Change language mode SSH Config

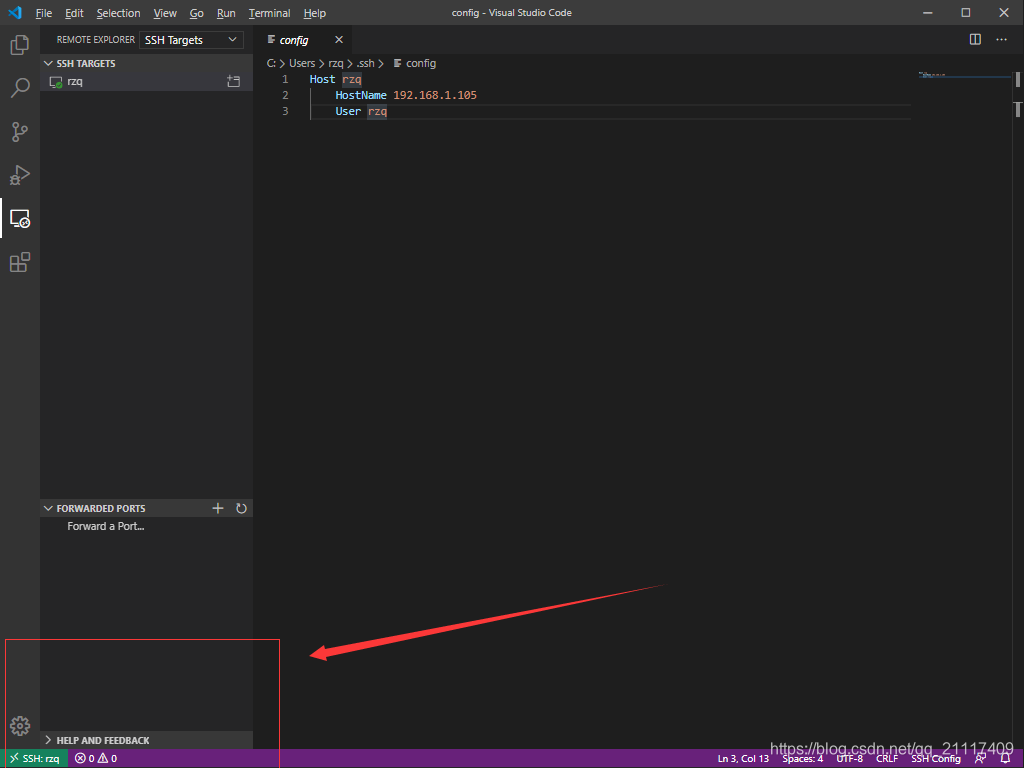(936, 759)
